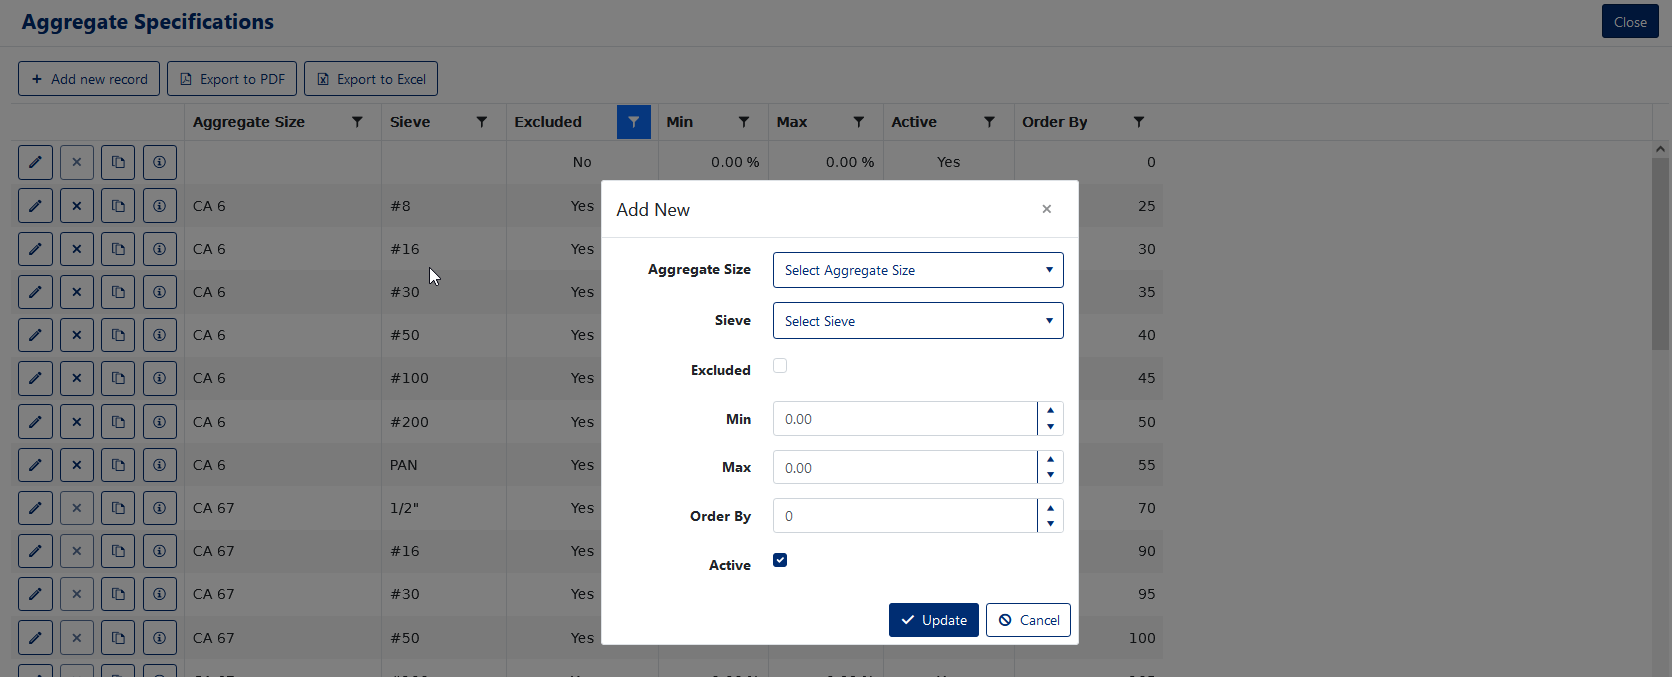1672x677 pixels.
Task: Open the Select Sieve dropdown
Action: point(918,321)
